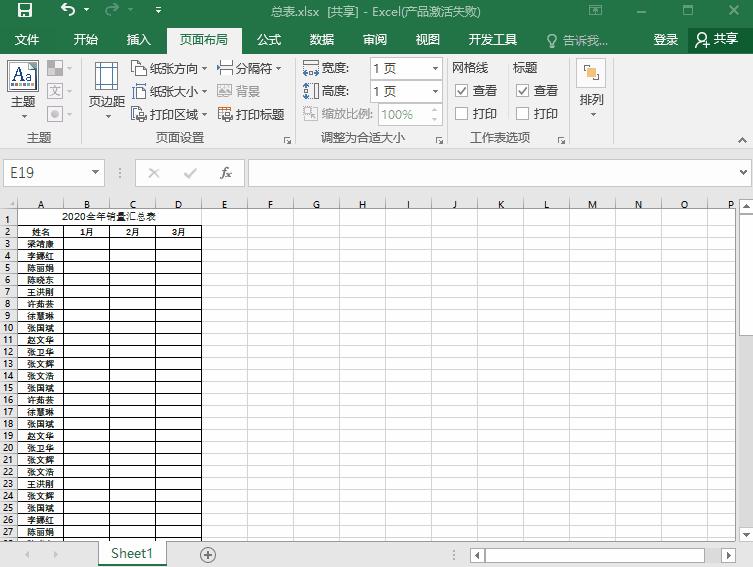Open the theme colors dropdown icon
Screen dimensions: 753x567
[60, 68]
